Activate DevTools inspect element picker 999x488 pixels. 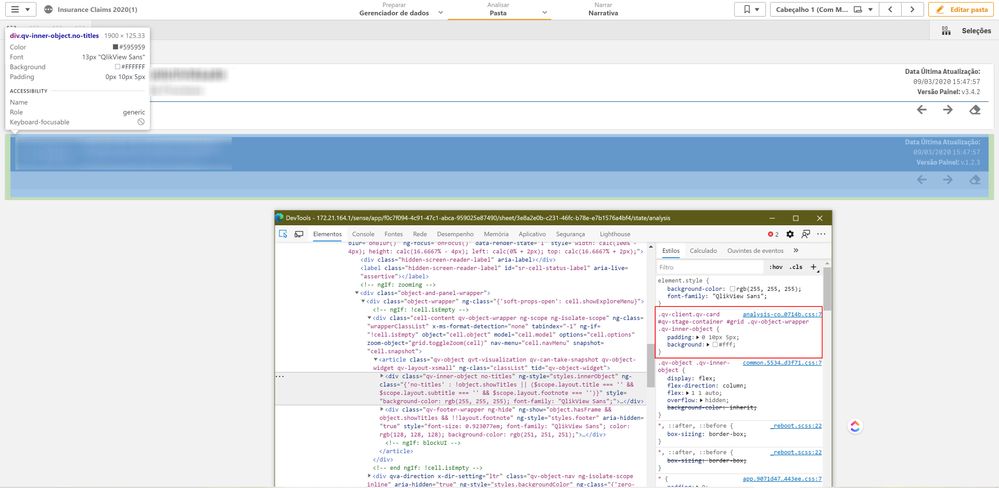click(284, 234)
